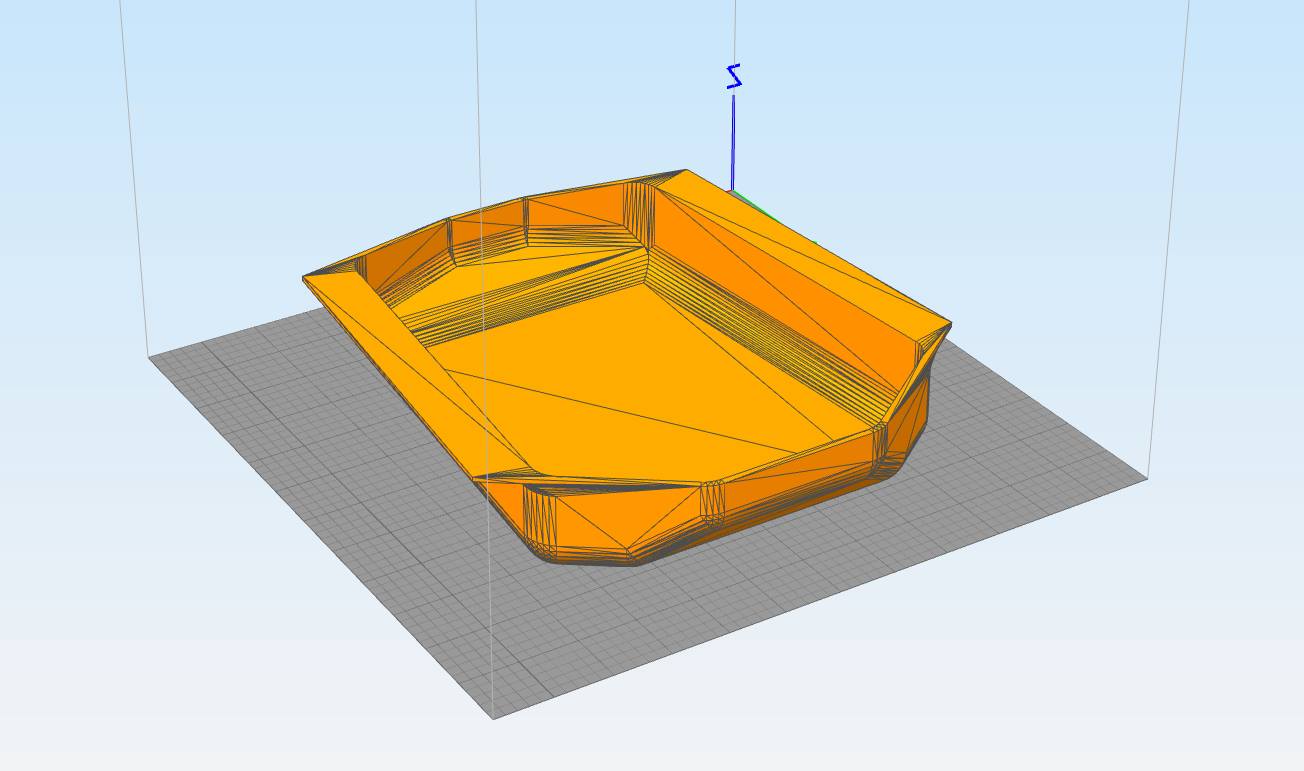This screenshot has height=771, width=1304.
Task: Click the blue Z axis label
Action: 734,77
